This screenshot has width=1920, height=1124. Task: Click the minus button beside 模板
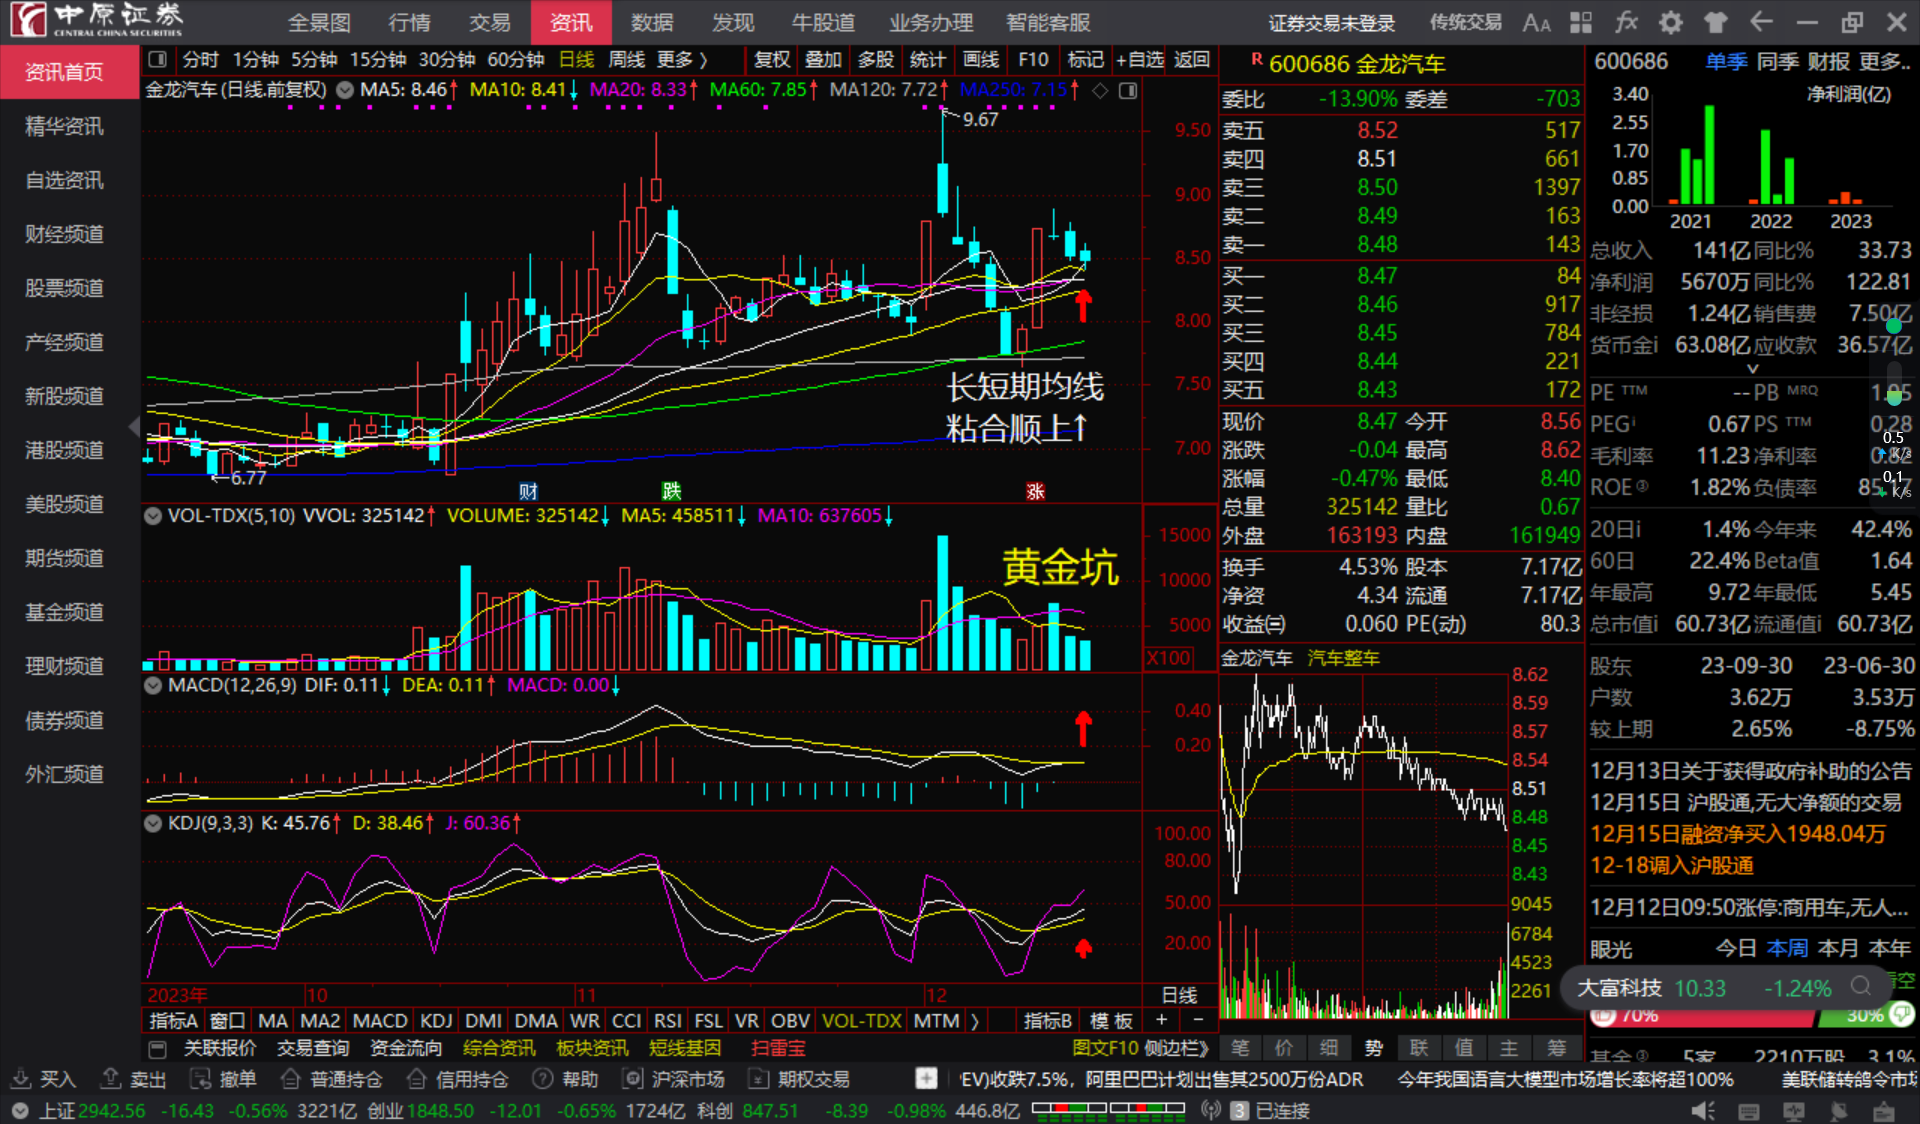pyautogui.click(x=1198, y=1020)
